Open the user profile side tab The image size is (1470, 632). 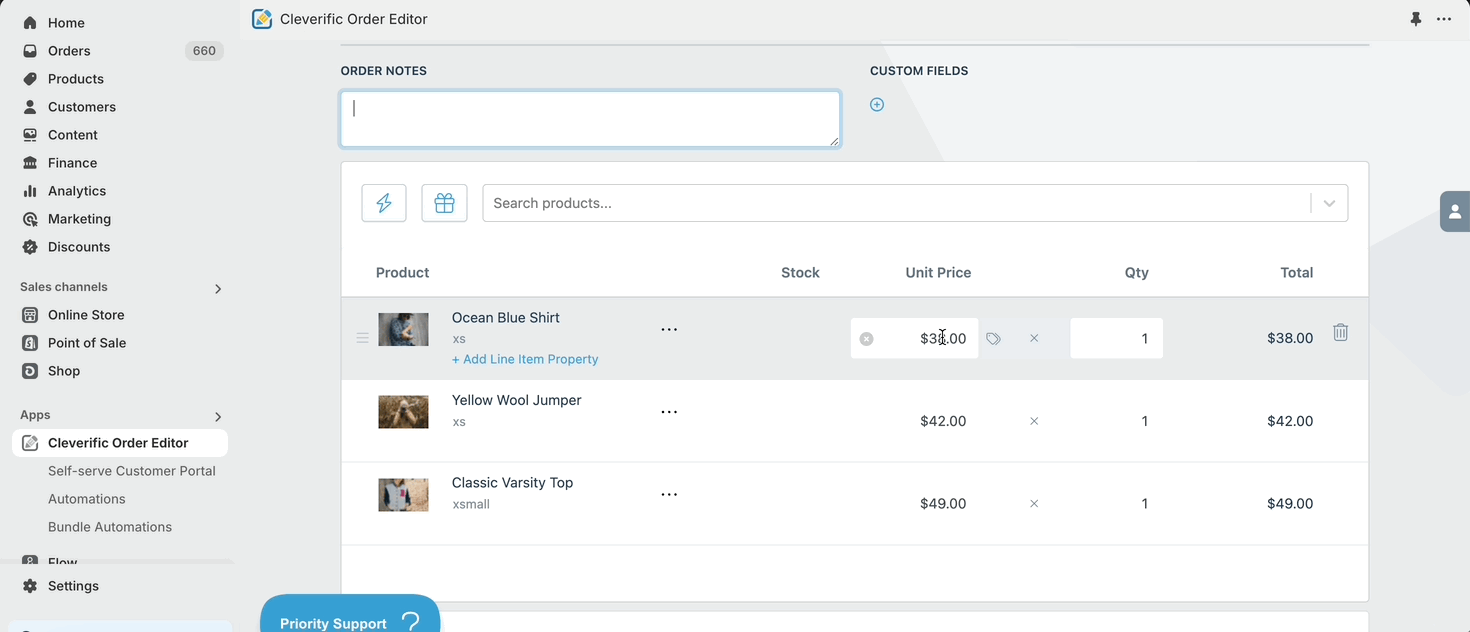tap(1455, 211)
